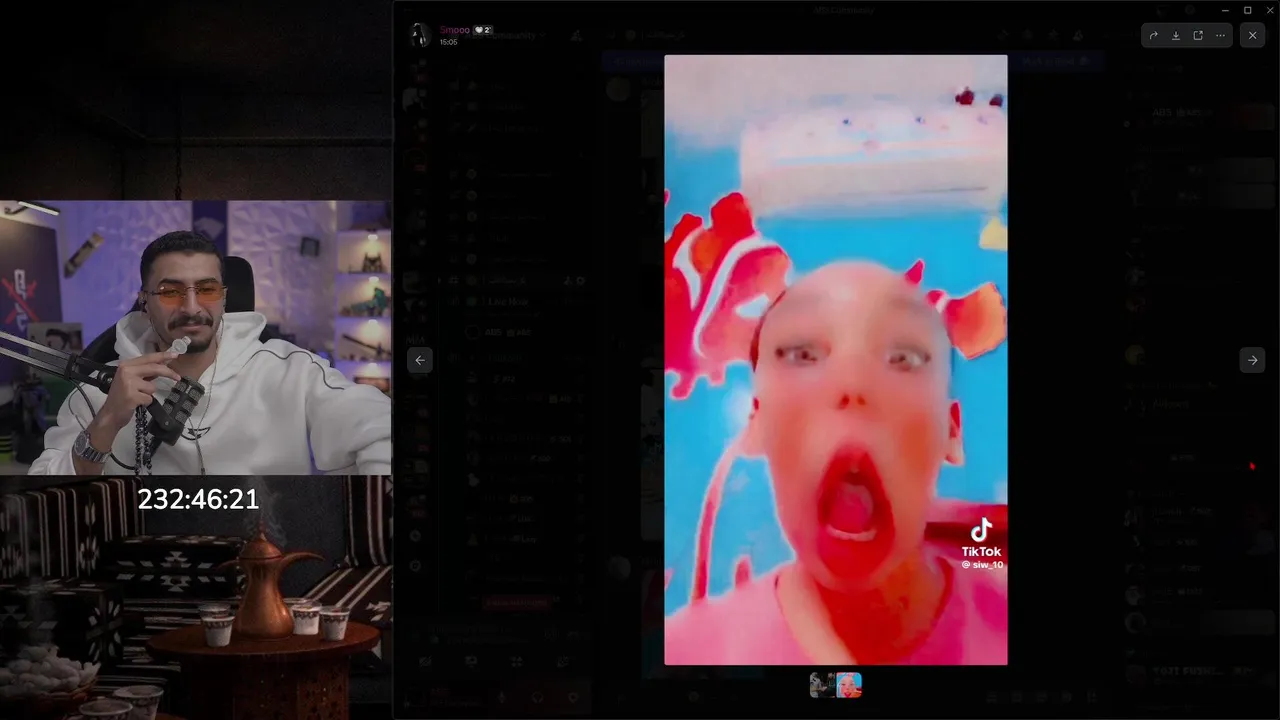
Task: Select the blue-pink thumbnail below image
Action: (849, 685)
